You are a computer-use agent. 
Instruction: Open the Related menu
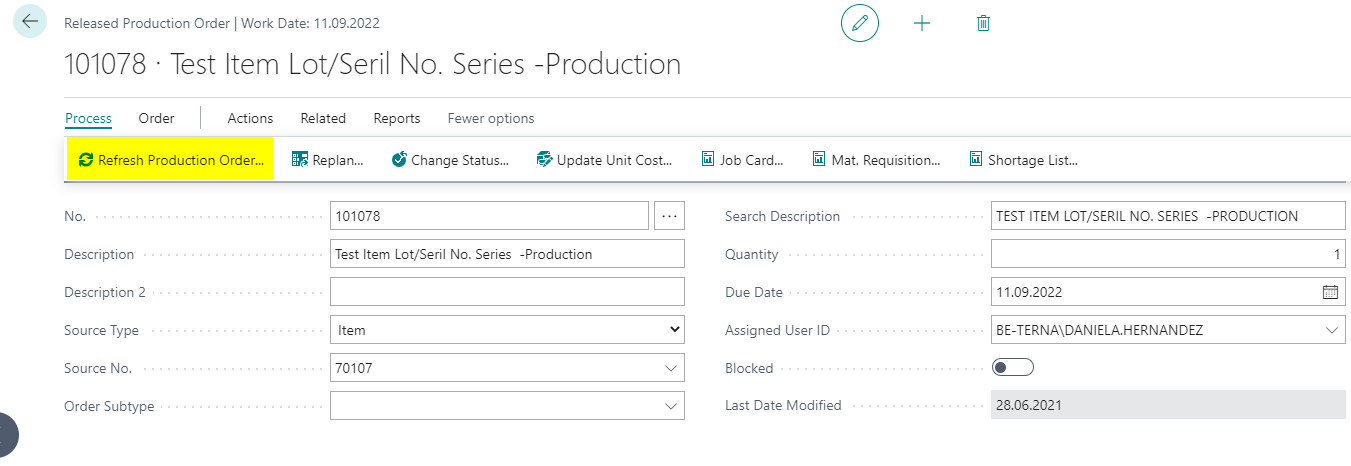(x=323, y=118)
